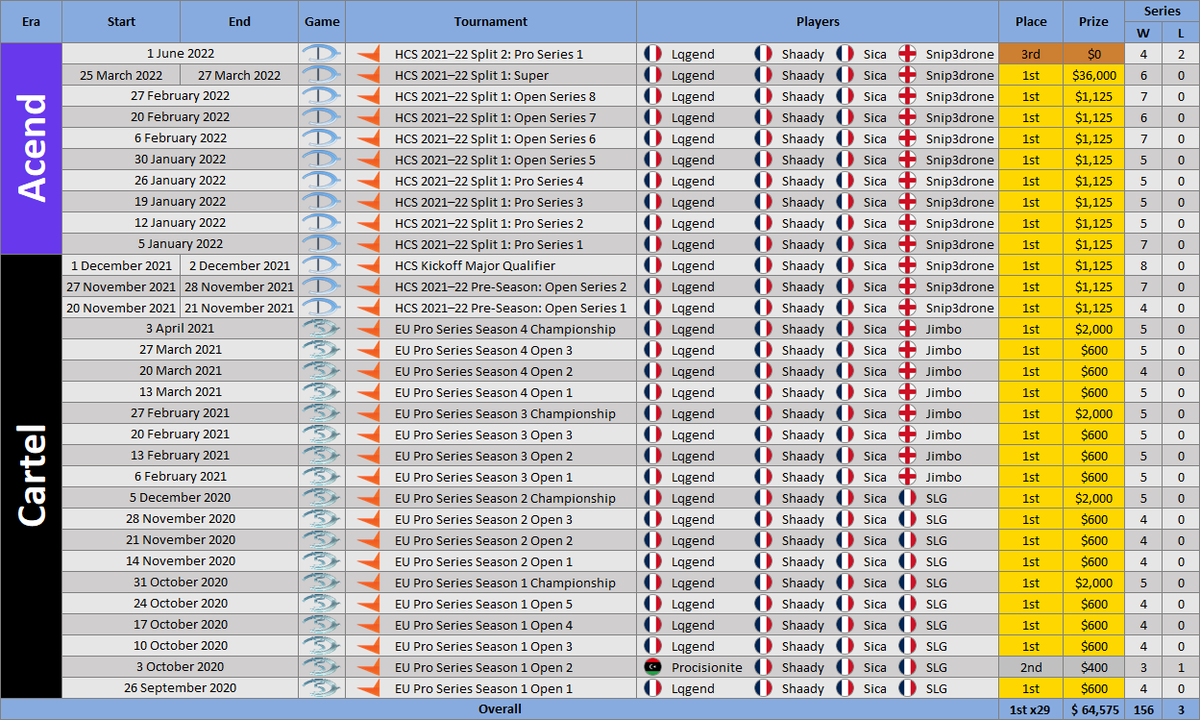Click 'HCS Kickoff Major Qualifier' tournament name
Screen dimensions: 1200x720
pyautogui.click(x=475, y=266)
